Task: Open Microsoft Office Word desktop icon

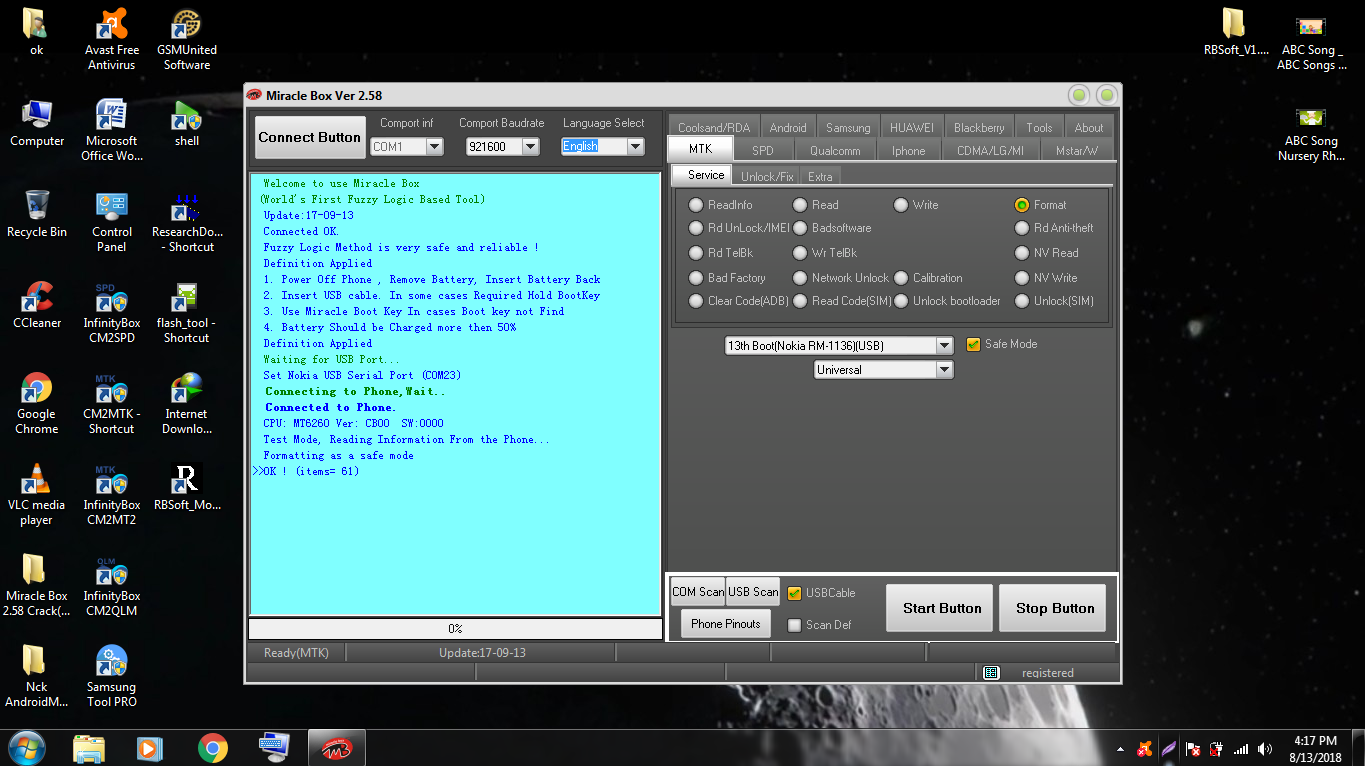Action: pos(111,131)
